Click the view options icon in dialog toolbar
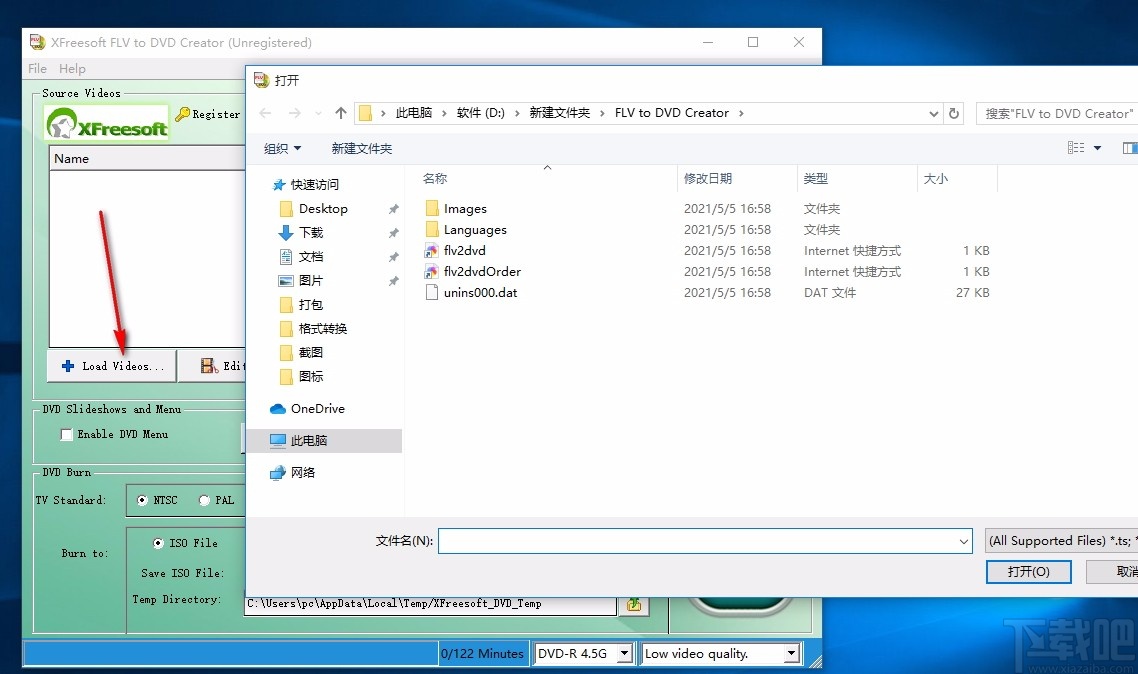Image resolution: width=1138 pixels, height=674 pixels. click(x=1078, y=147)
